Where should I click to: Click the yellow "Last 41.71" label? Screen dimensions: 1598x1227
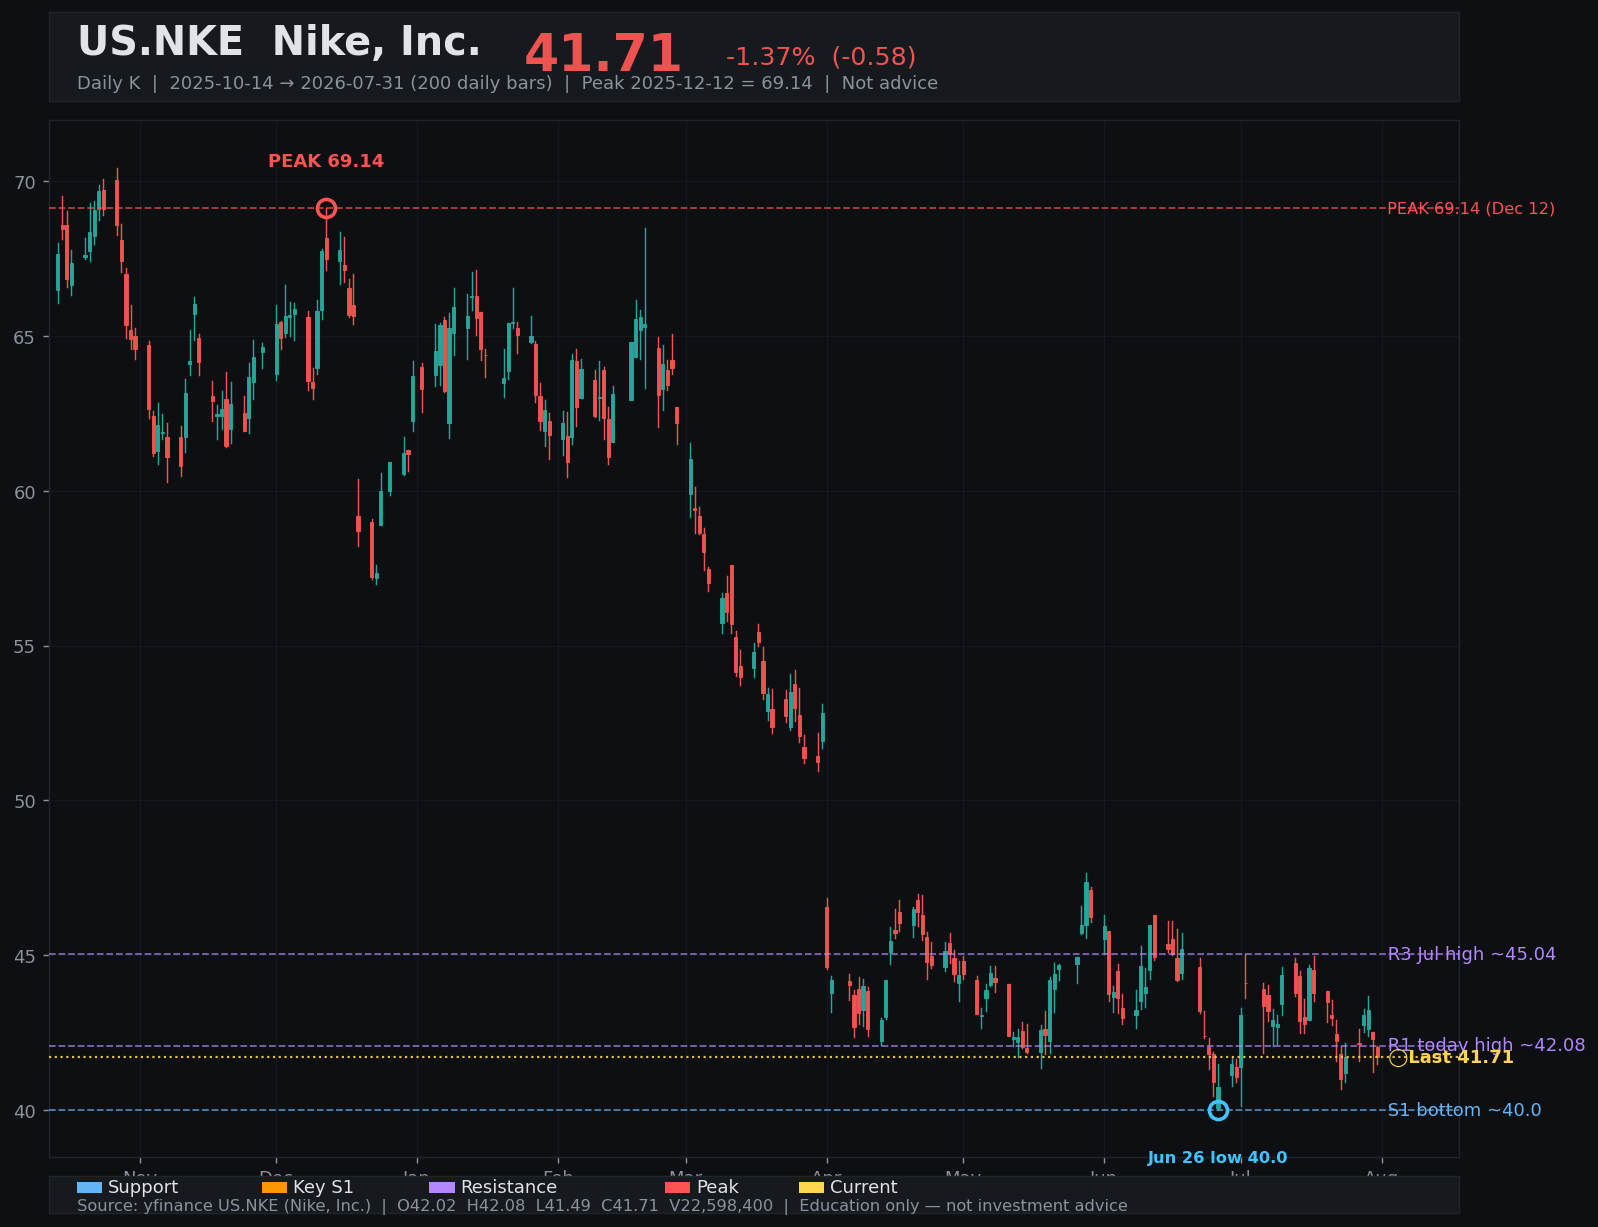pyautogui.click(x=1461, y=1057)
